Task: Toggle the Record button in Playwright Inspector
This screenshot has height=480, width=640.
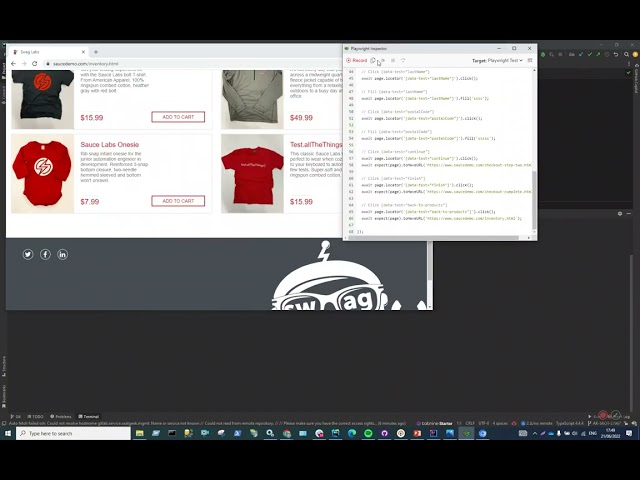Action: tap(357, 60)
